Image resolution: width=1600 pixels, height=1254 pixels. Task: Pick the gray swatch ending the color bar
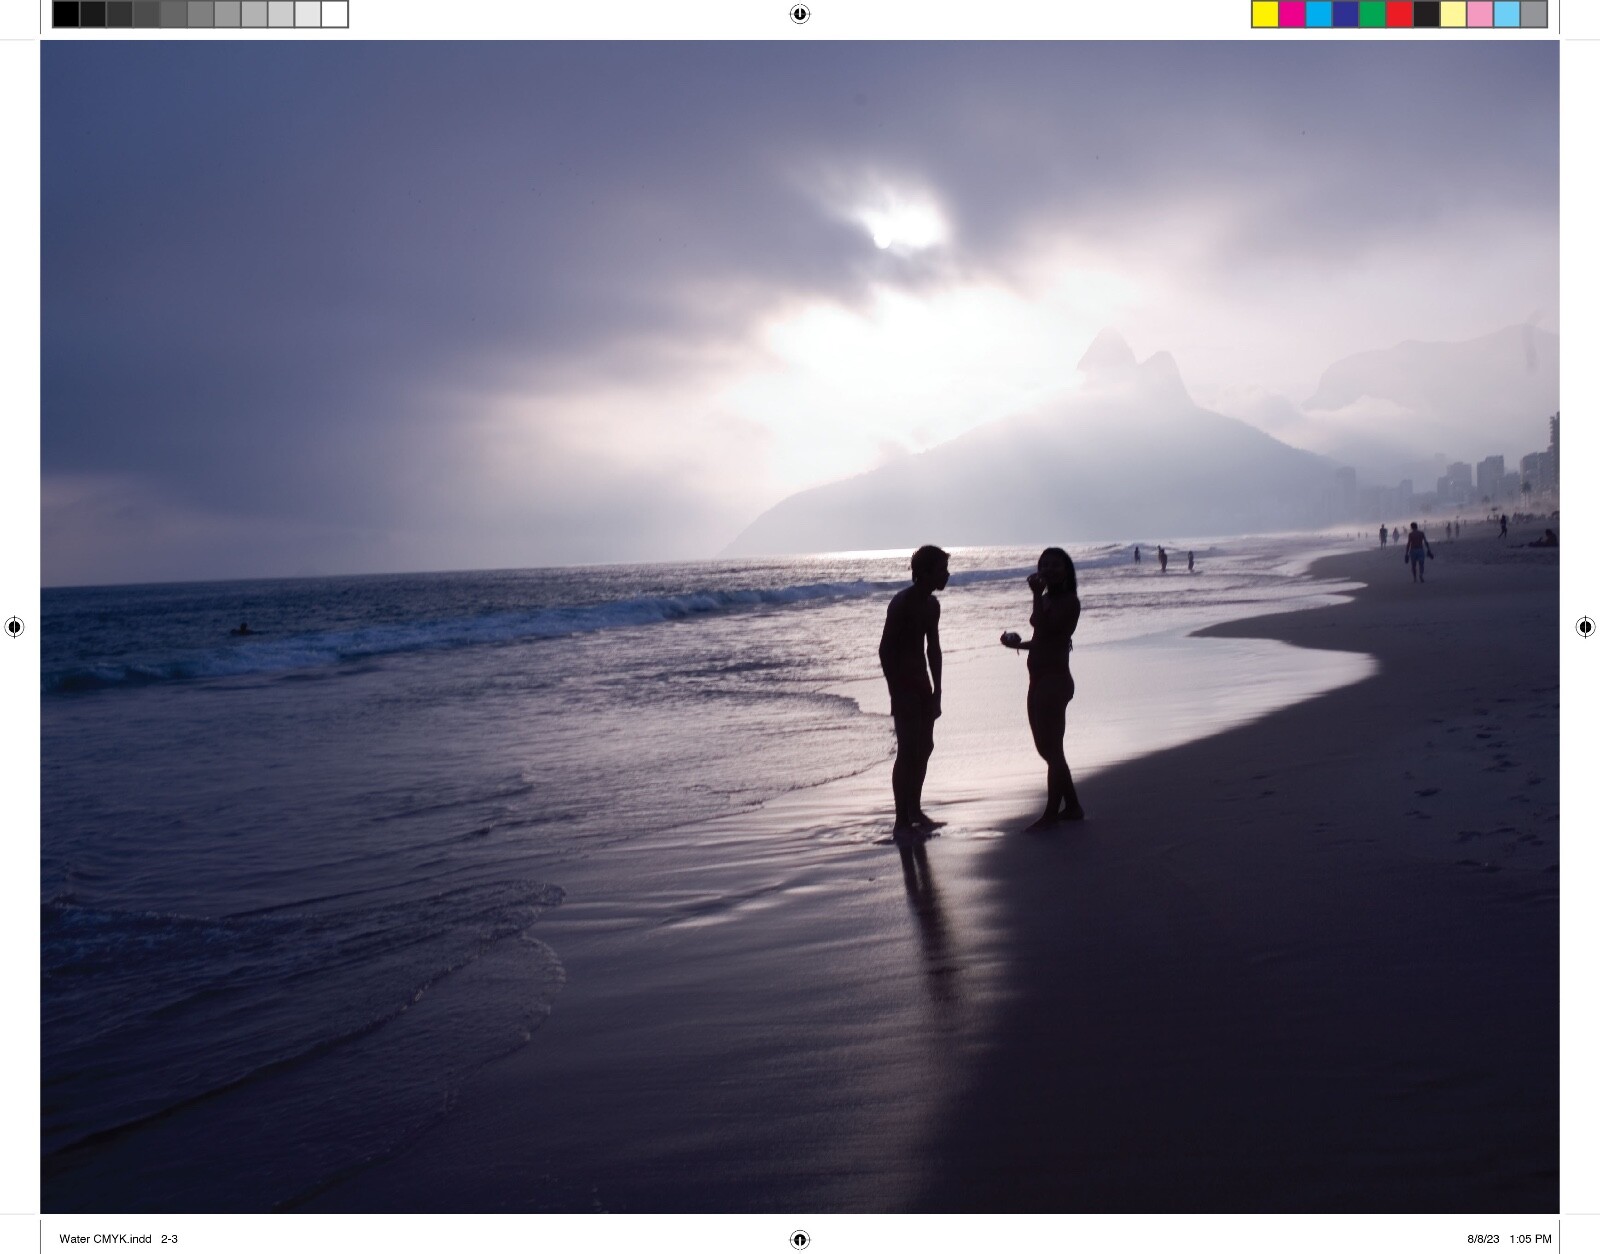point(1534,14)
